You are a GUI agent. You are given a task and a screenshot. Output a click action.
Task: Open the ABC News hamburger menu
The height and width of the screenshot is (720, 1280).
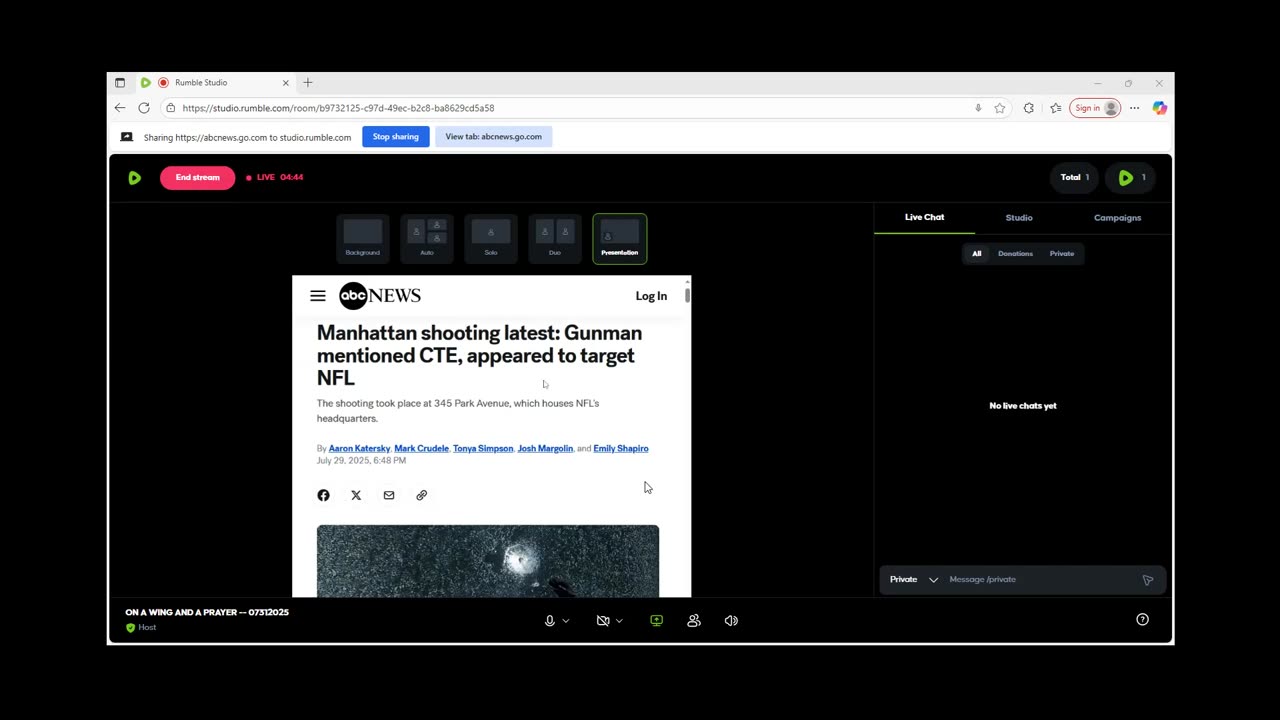318,296
